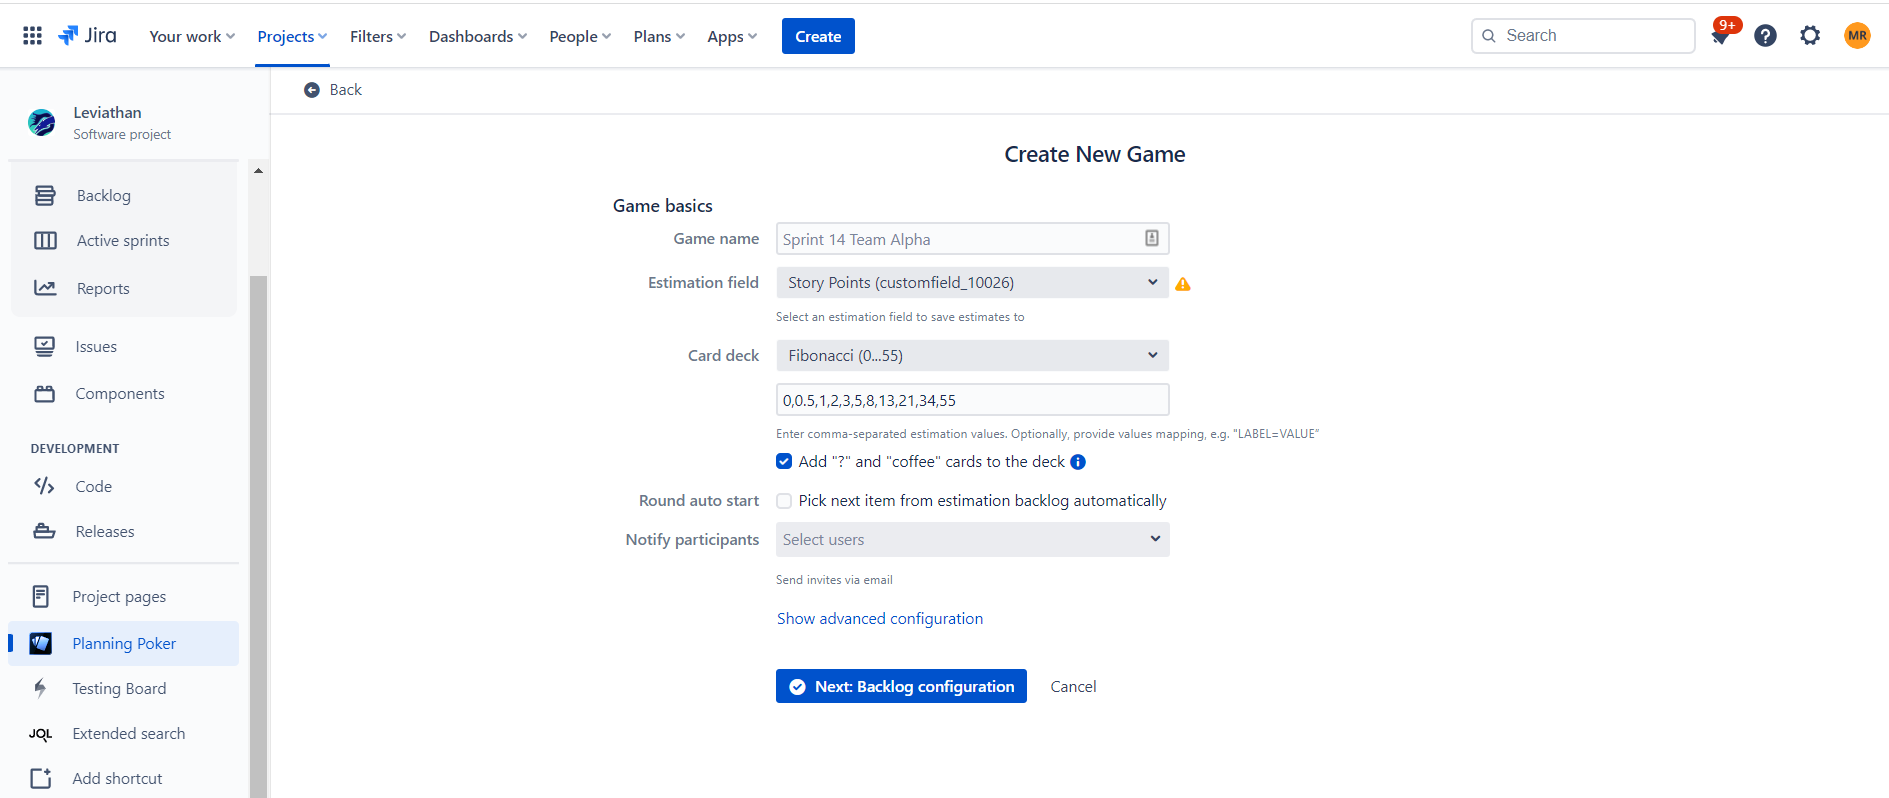The width and height of the screenshot is (1889, 798).
Task: Open the app switcher grid icon
Action: (32, 36)
